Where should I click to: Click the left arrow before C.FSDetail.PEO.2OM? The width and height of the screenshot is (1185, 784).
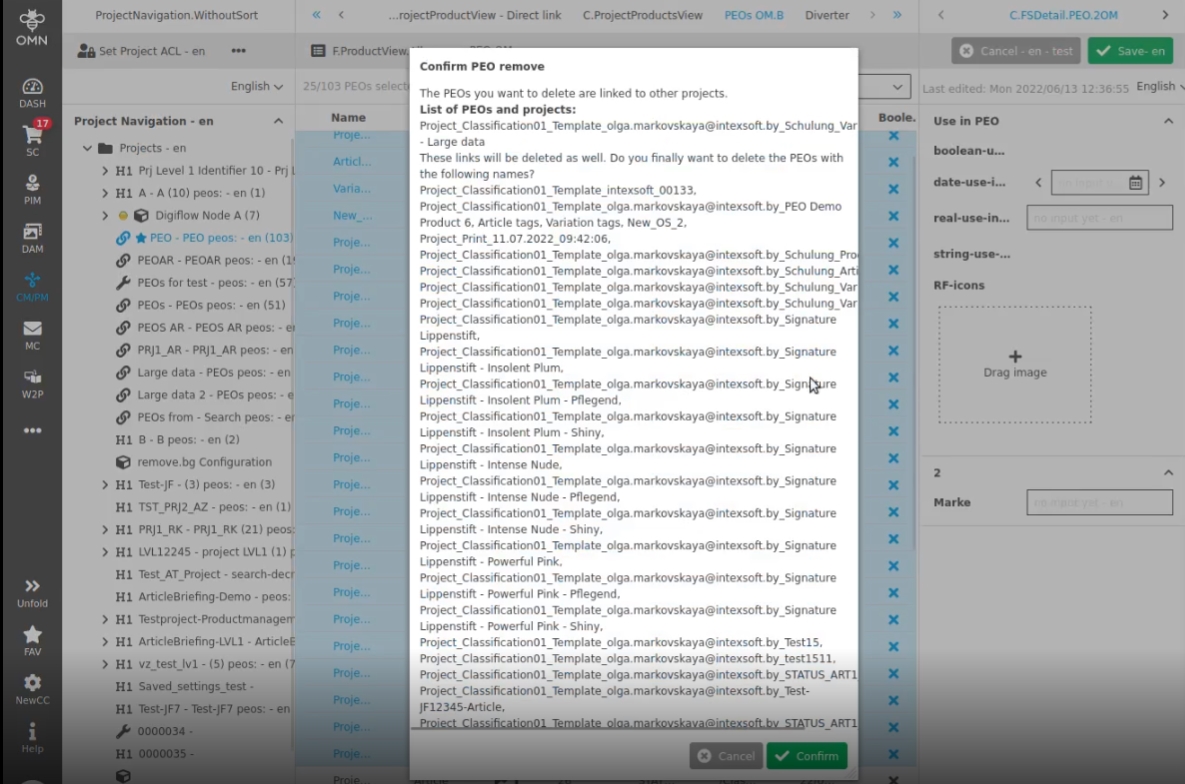(941, 14)
